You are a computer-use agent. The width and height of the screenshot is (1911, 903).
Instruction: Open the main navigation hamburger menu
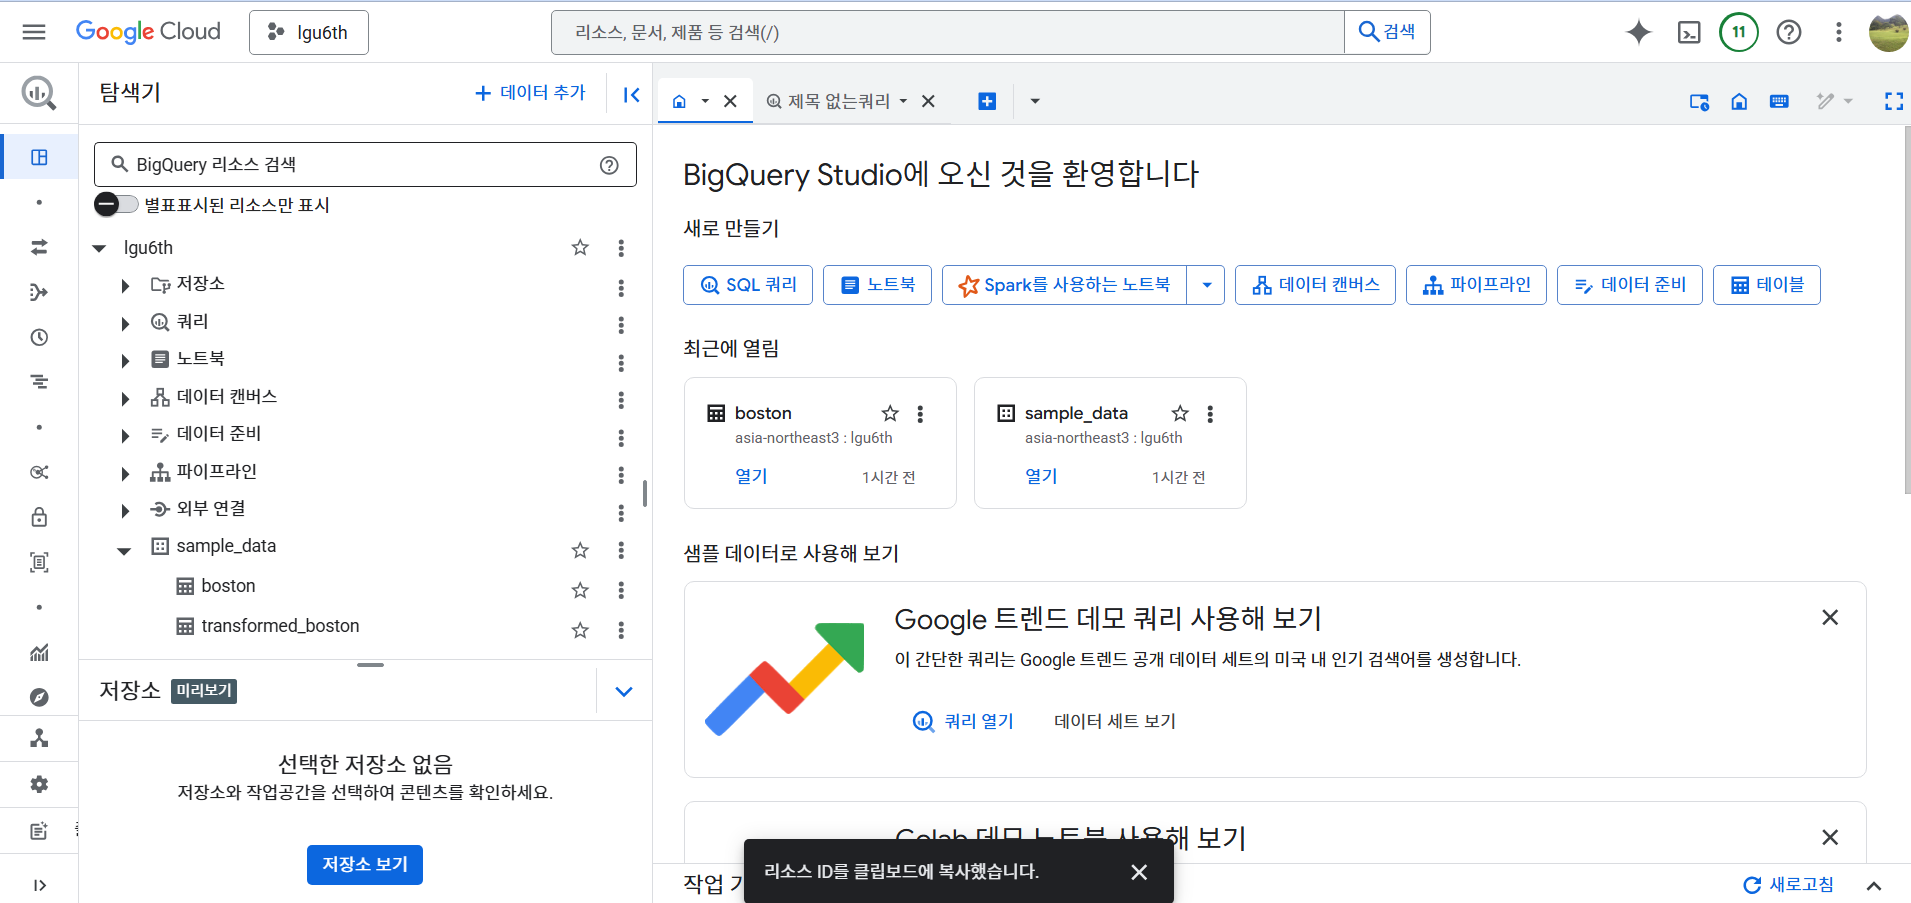pyautogui.click(x=34, y=32)
